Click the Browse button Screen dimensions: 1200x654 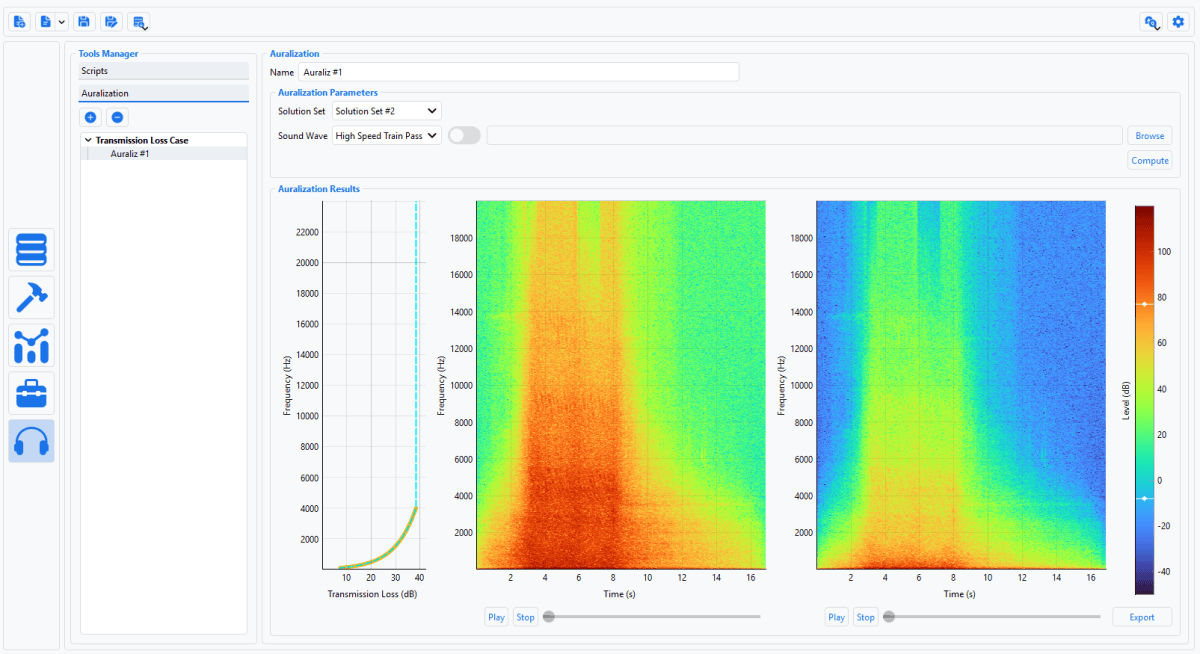point(1149,135)
